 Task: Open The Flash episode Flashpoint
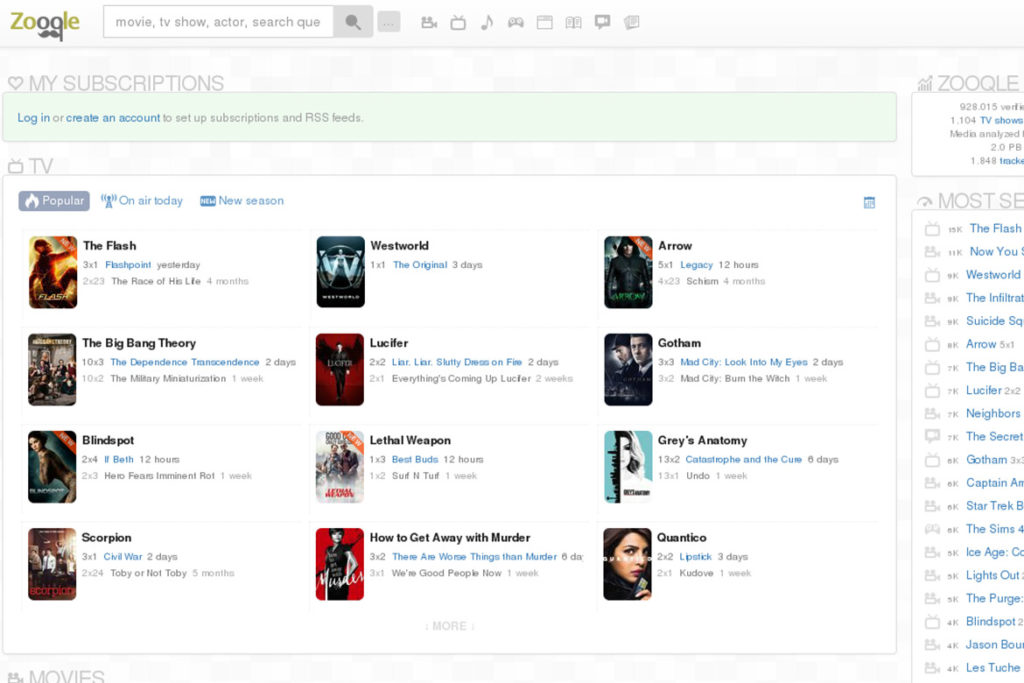pyautogui.click(x=128, y=265)
